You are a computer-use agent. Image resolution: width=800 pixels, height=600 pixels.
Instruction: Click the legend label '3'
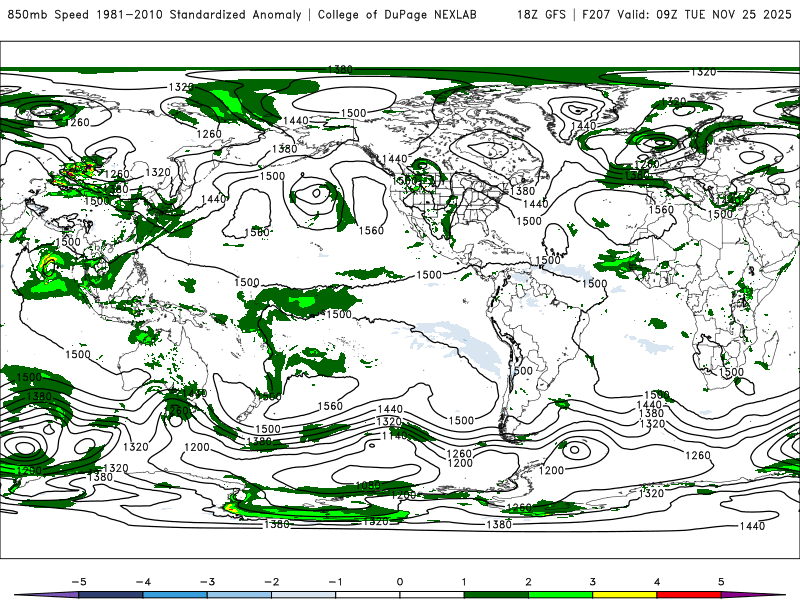tap(592, 582)
